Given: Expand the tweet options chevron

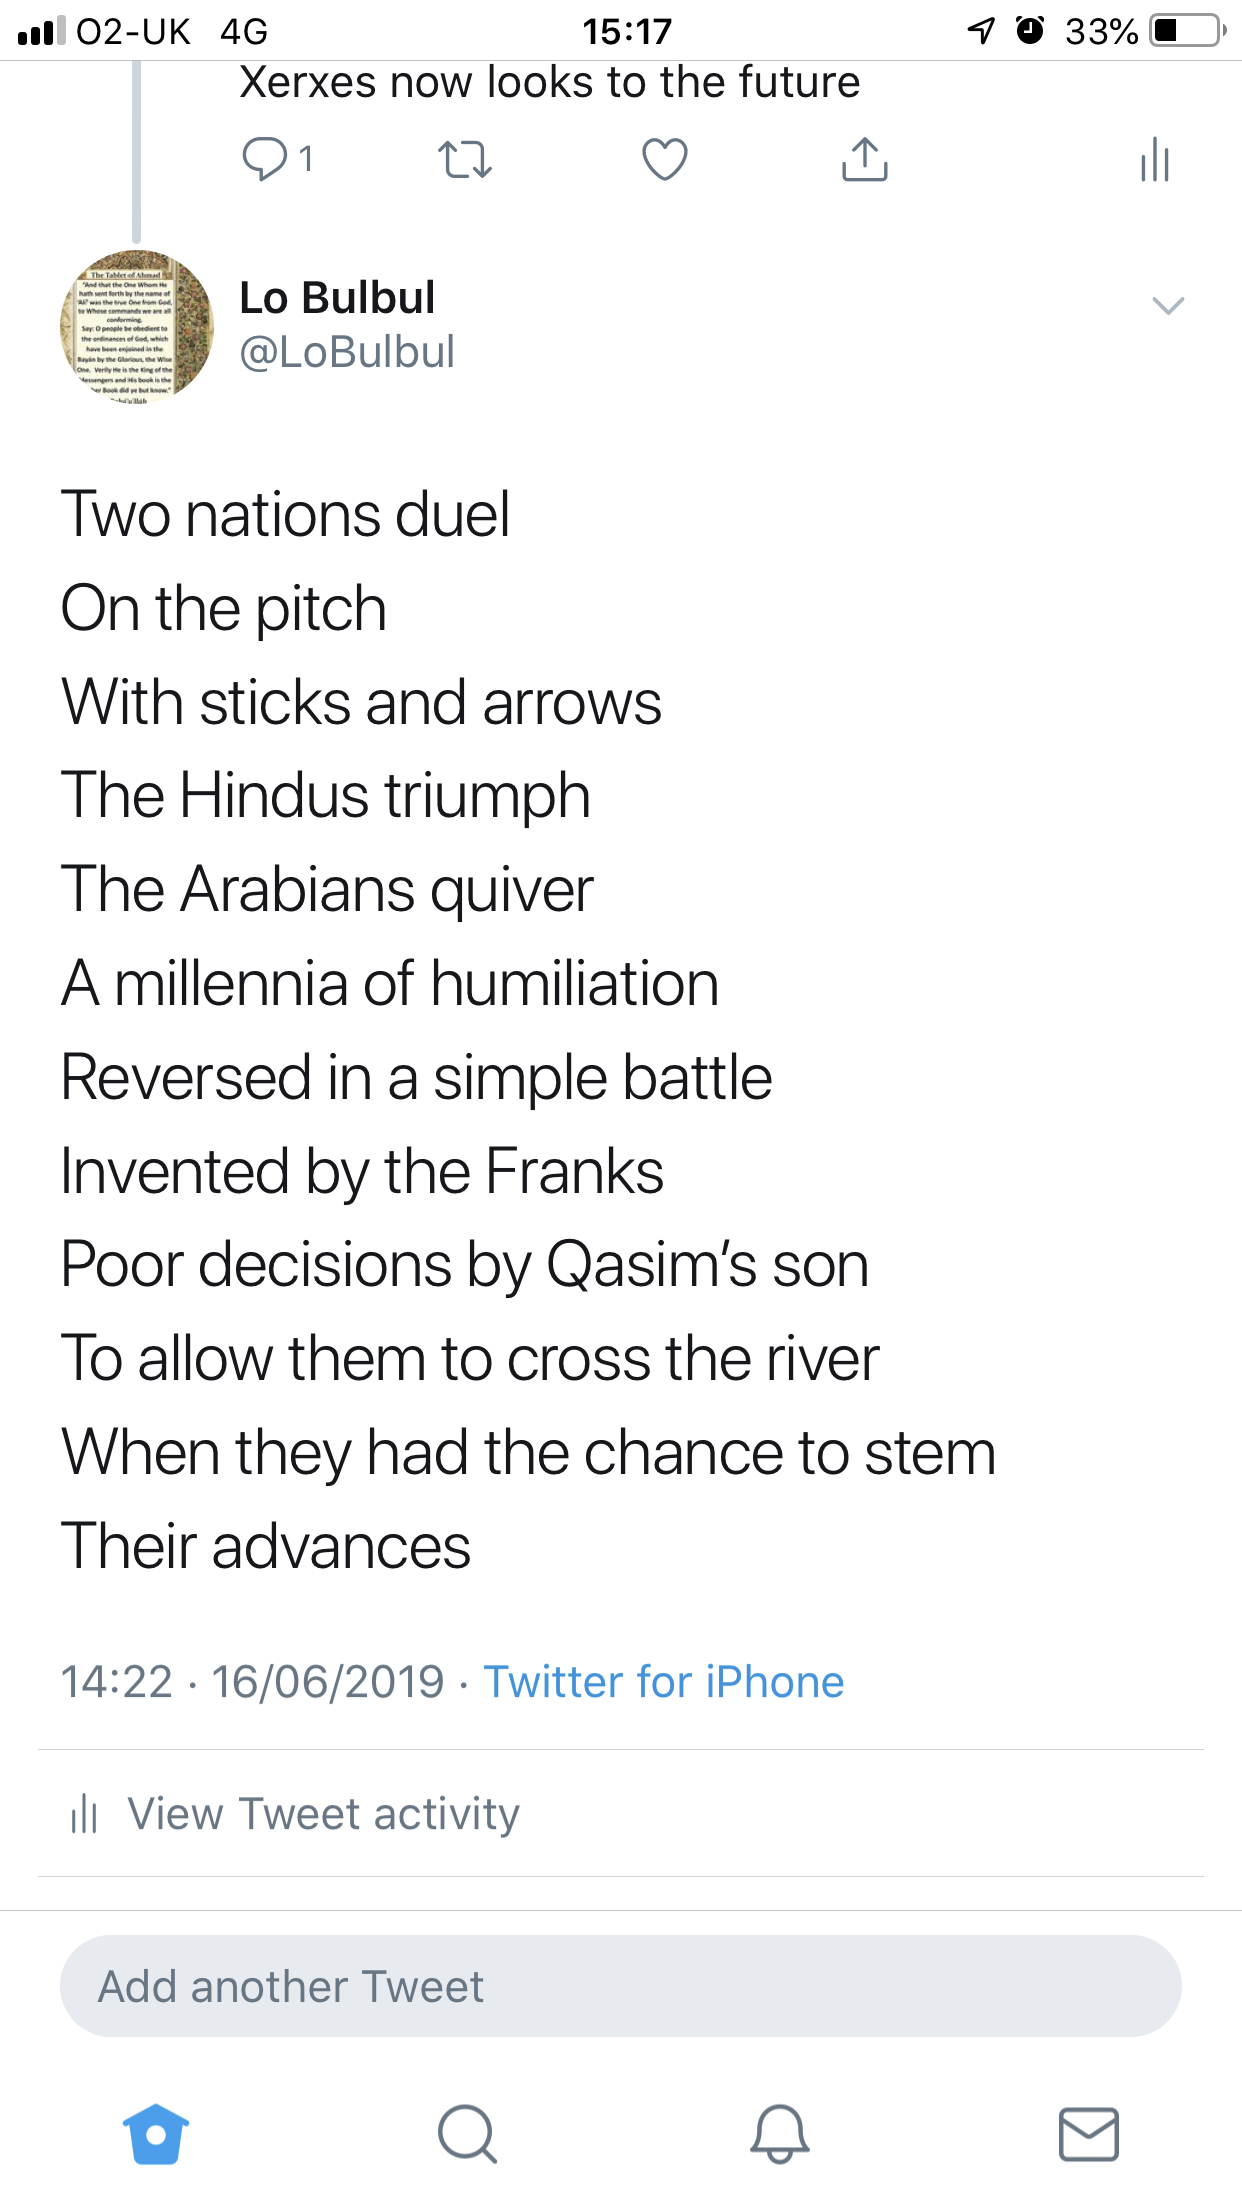Looking at the screenshot, I should pyautogui.click(x=1168, y=306).
